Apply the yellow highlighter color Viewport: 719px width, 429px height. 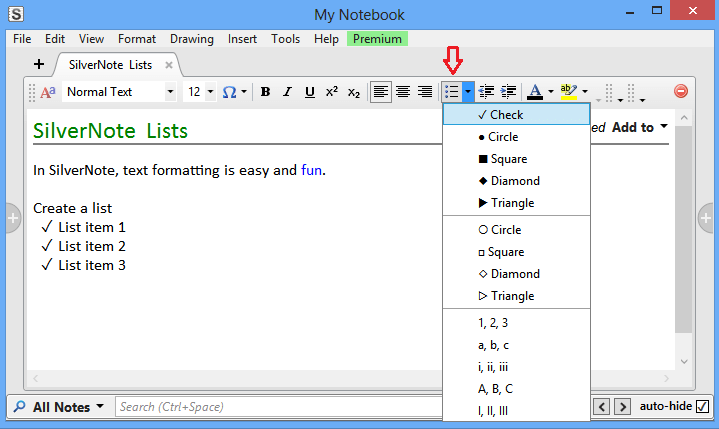coord(569,92)
